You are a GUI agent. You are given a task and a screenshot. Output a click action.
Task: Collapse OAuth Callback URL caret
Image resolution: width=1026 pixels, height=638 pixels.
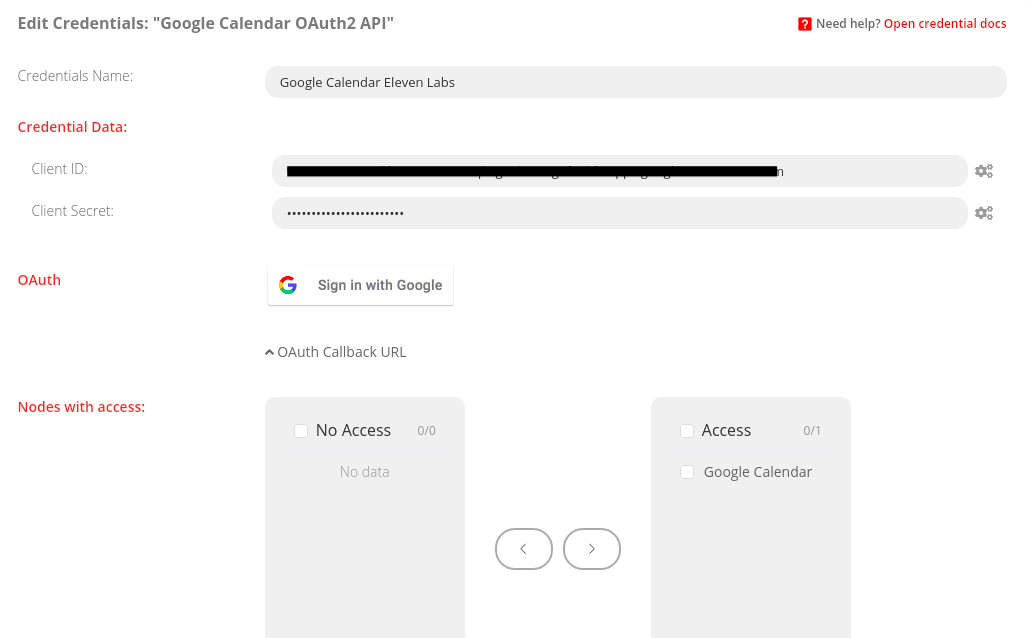269,352
